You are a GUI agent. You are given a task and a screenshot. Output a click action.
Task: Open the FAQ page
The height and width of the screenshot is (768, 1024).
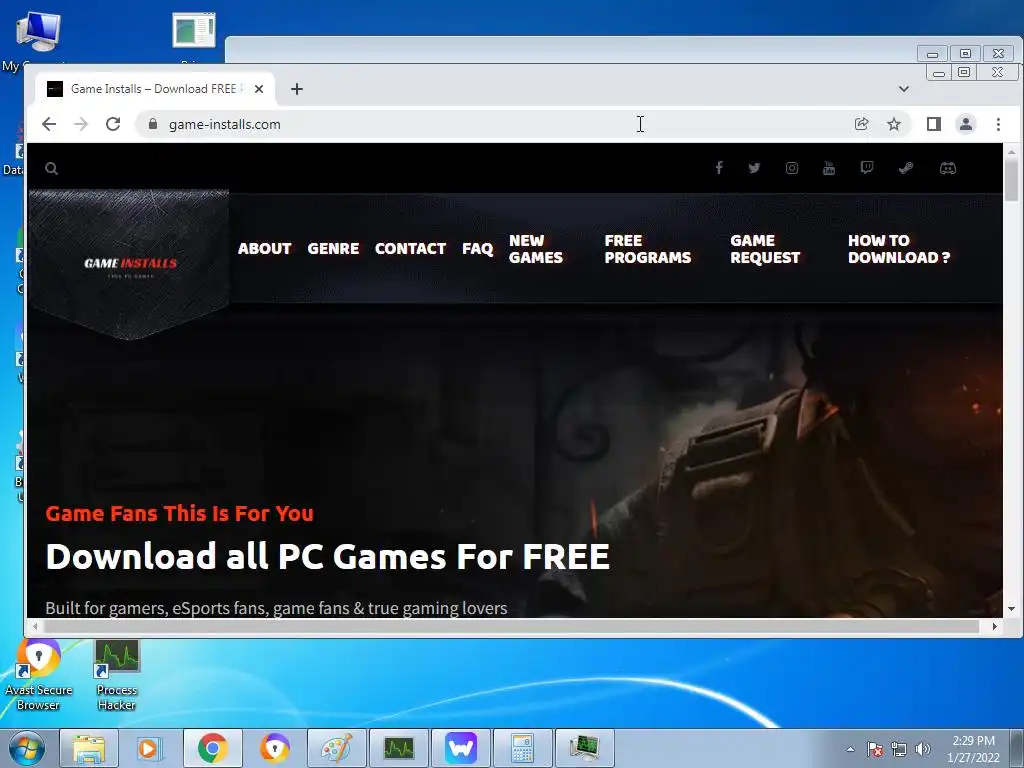pyautogui.click(x=477, y=249)
